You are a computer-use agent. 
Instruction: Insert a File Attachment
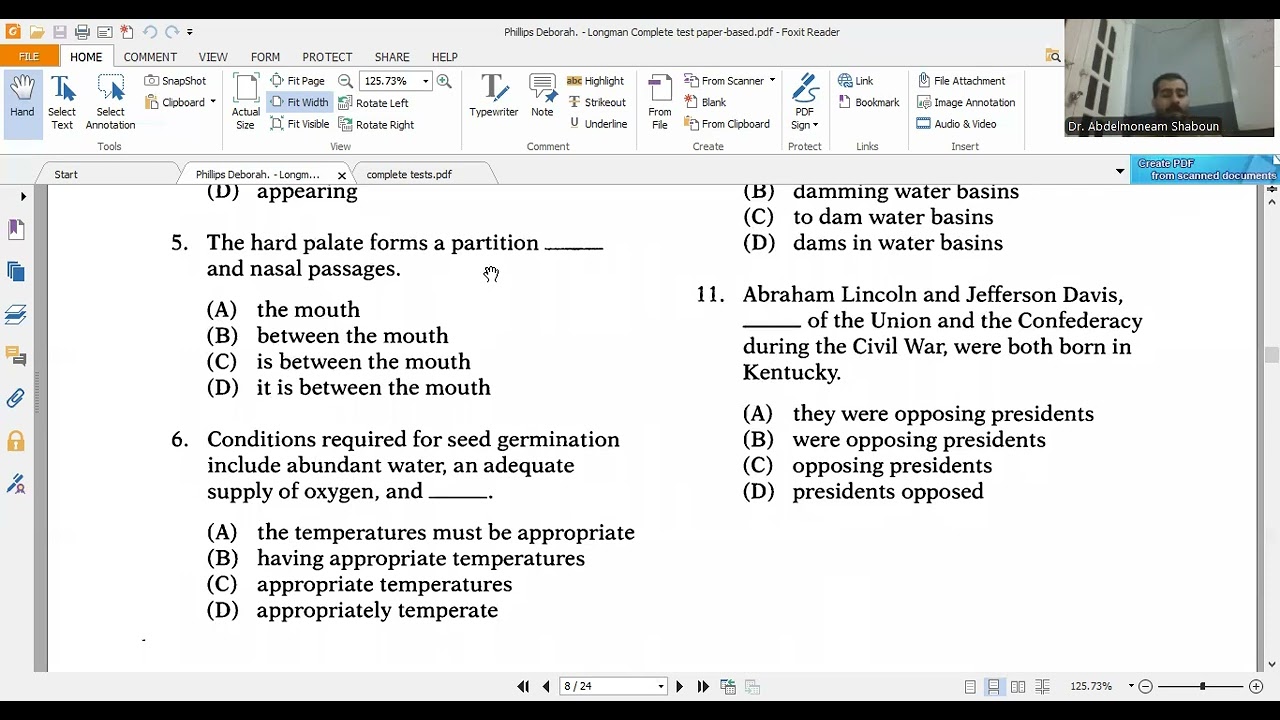pyautogui.click(x=960, y=81)
